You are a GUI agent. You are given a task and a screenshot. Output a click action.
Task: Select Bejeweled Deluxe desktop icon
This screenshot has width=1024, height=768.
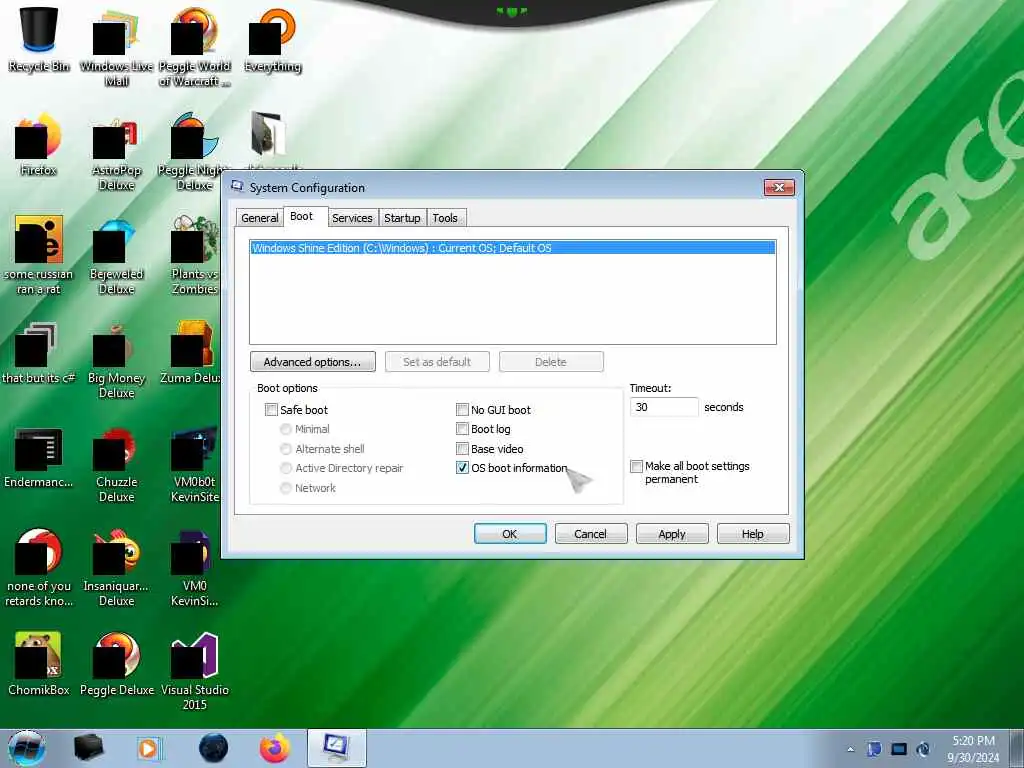116,255
